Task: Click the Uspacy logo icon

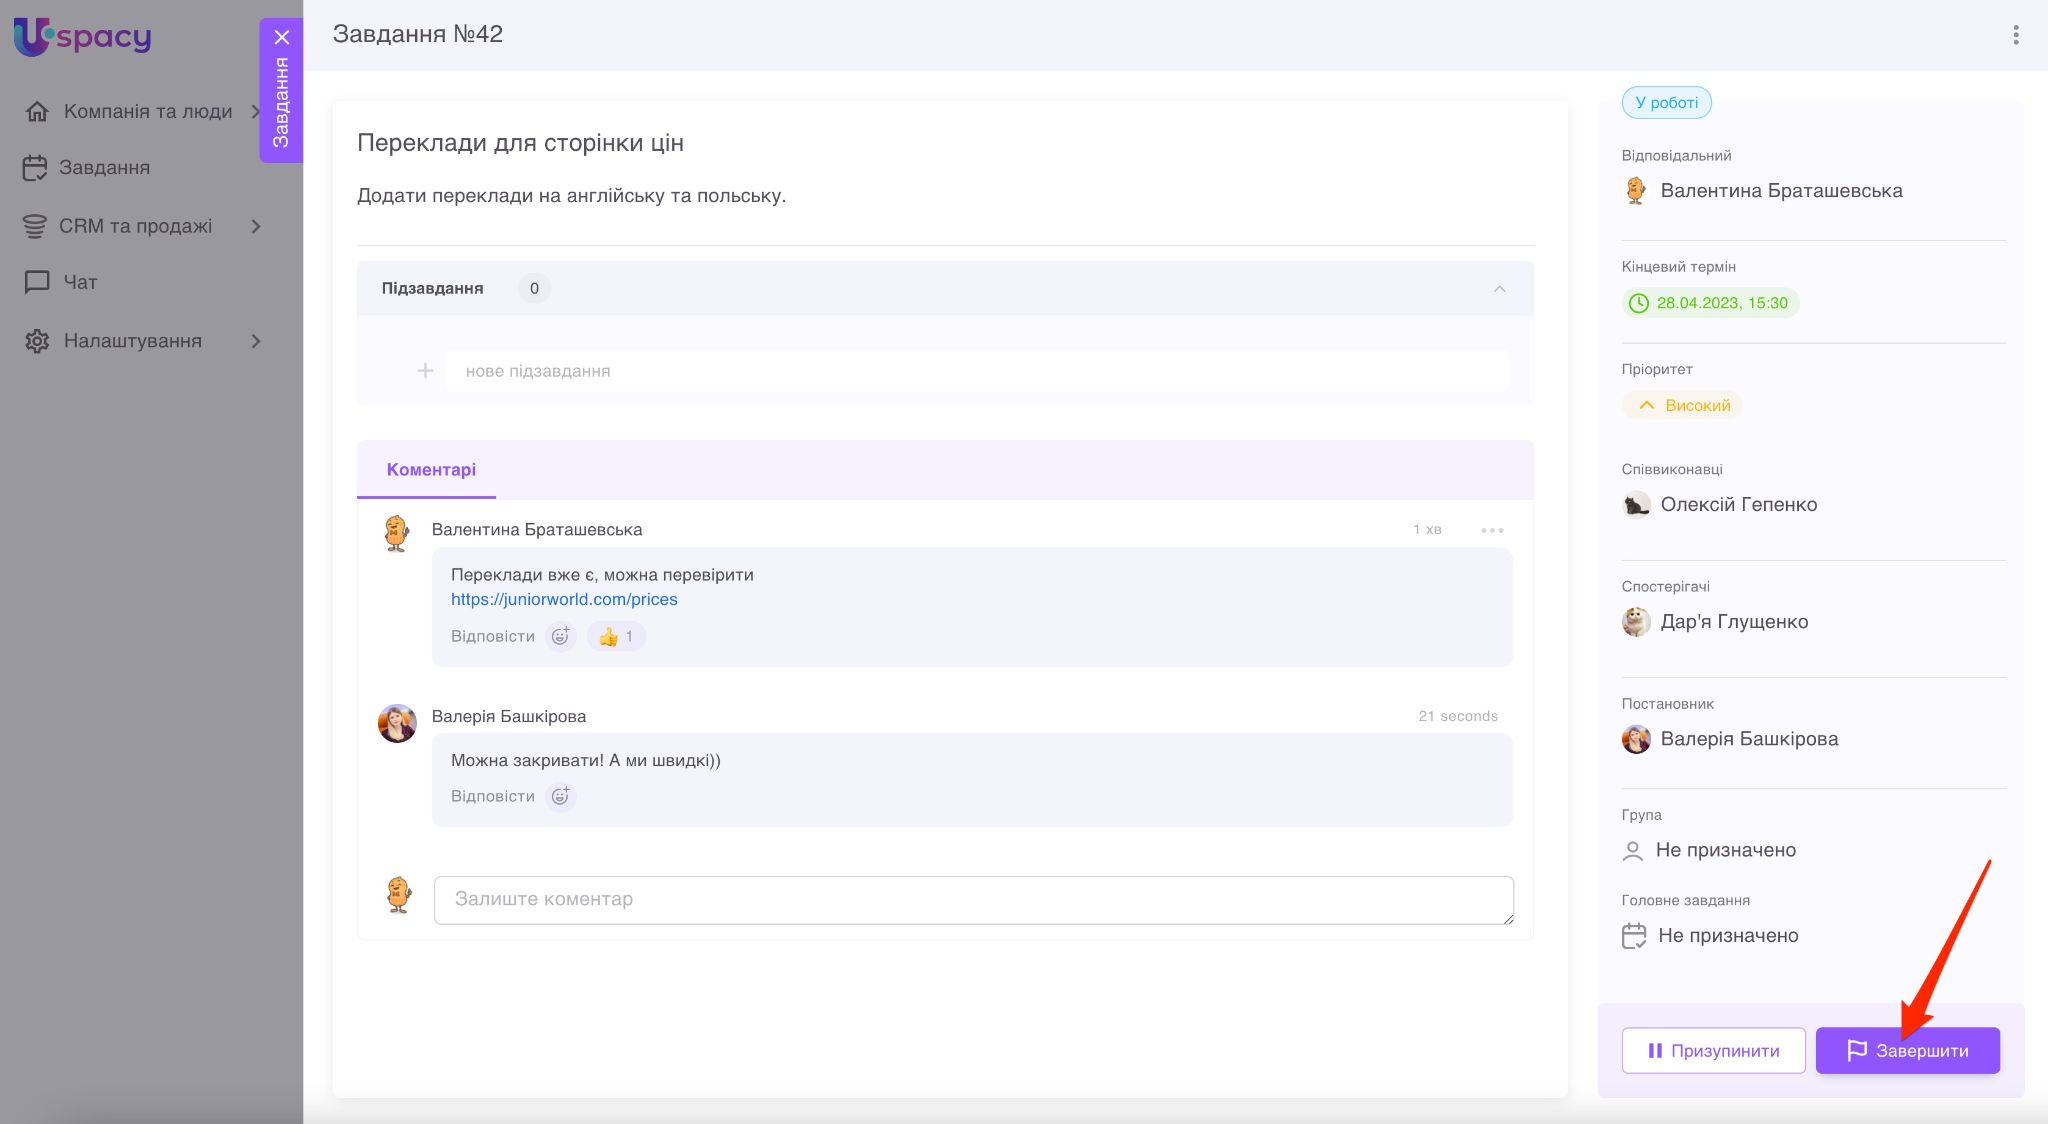Action: 32,37
